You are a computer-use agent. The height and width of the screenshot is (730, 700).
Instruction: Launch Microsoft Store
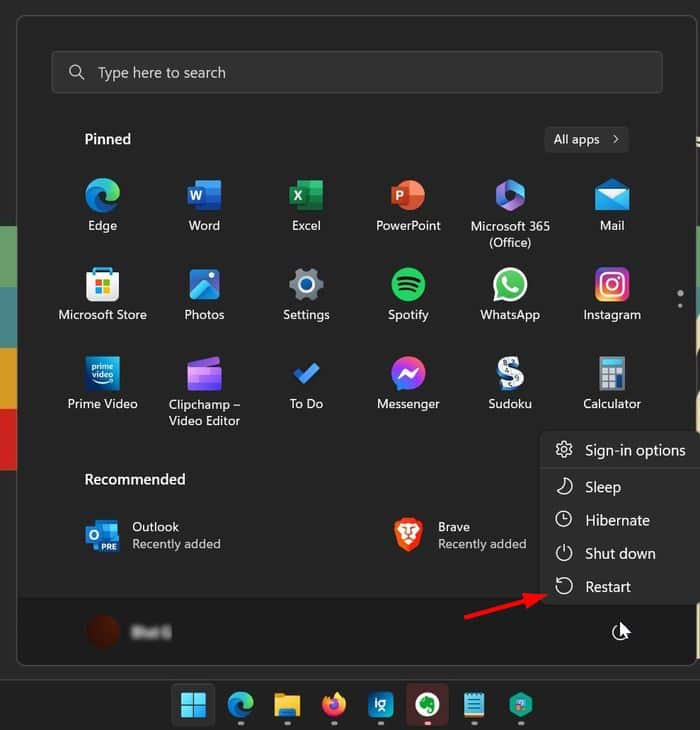(x=102, y=294)
